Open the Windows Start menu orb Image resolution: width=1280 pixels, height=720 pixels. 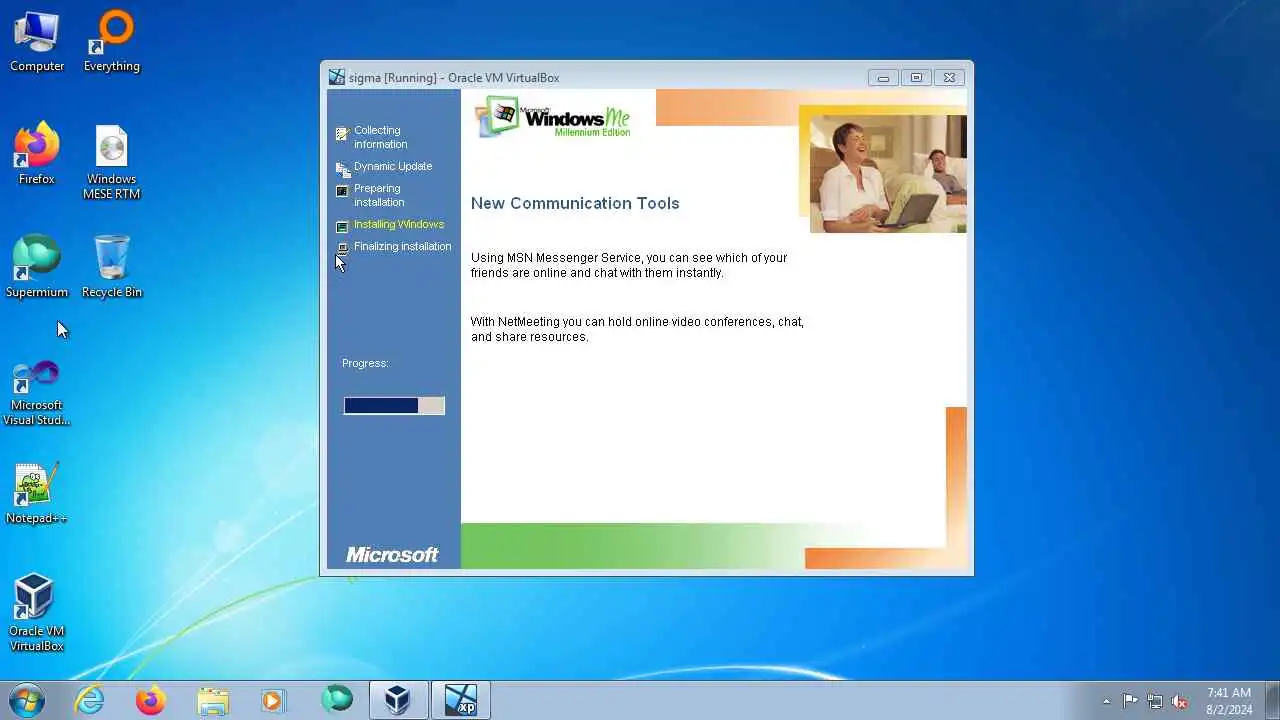tap(26, 700)
